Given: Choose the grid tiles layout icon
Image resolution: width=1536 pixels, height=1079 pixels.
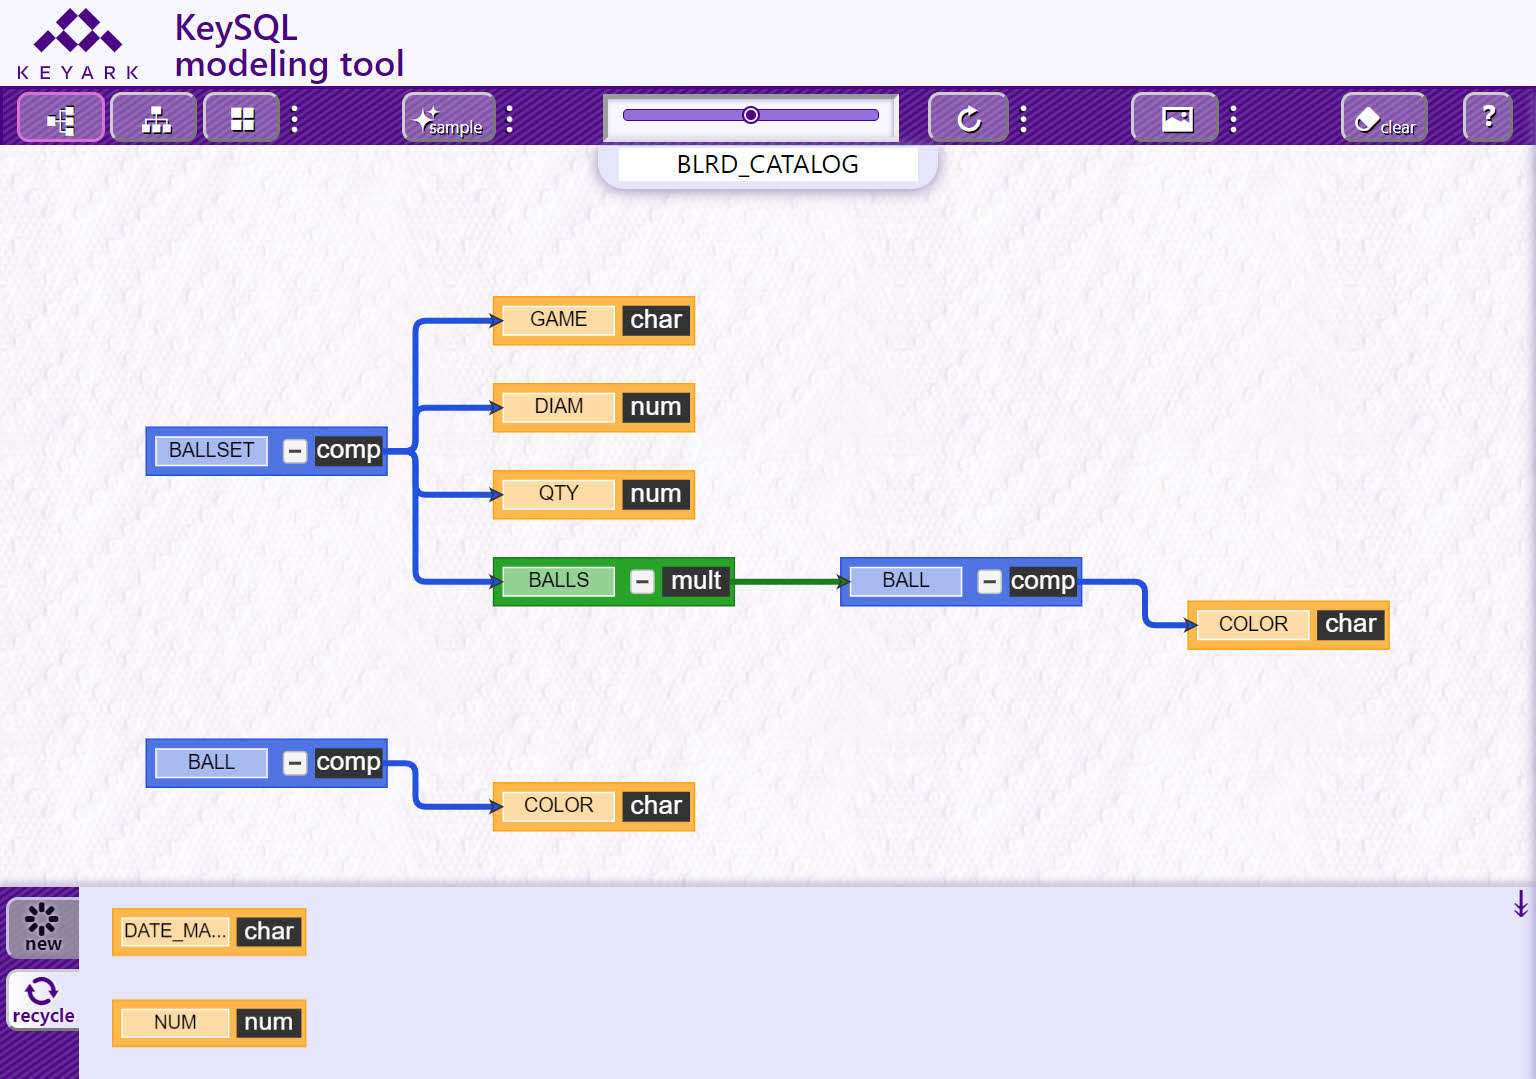Looking at the screenshot, I should pos(242,119).
